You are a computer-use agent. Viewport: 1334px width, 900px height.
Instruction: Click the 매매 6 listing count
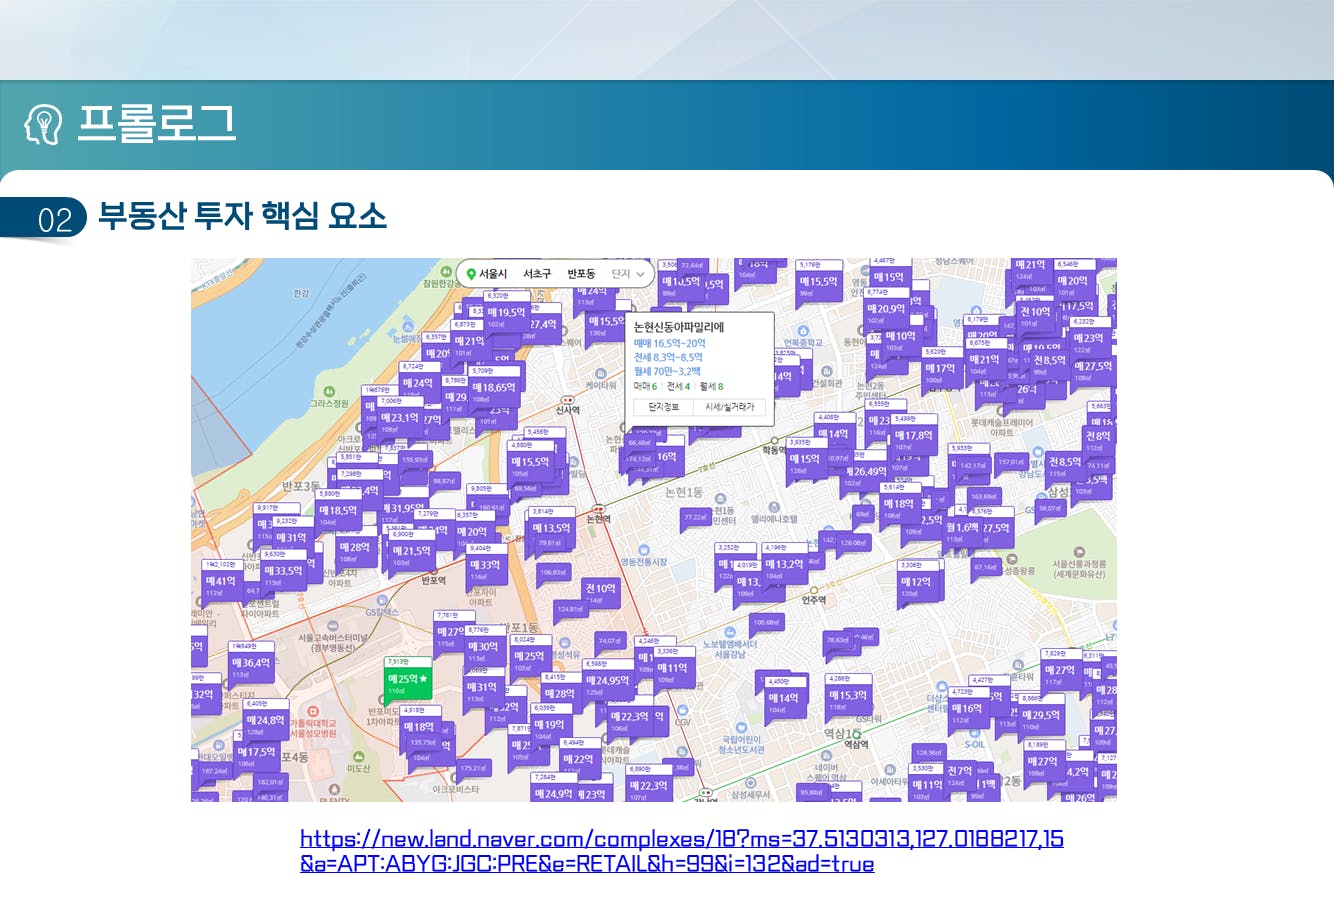pyautogui.click(x=646, y=386)
